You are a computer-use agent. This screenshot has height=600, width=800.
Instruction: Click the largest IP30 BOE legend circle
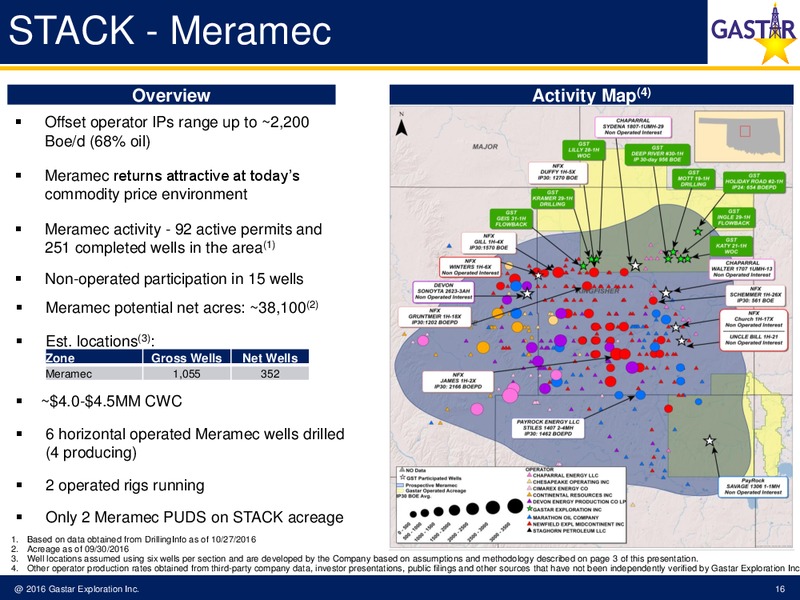515,505
